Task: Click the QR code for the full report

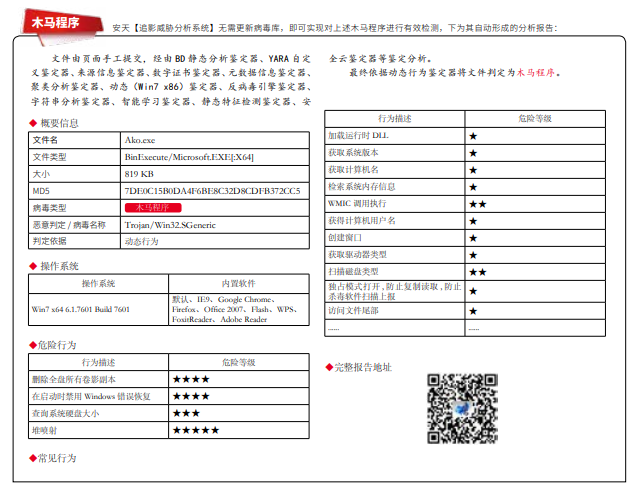Action: tap(462, 408)
